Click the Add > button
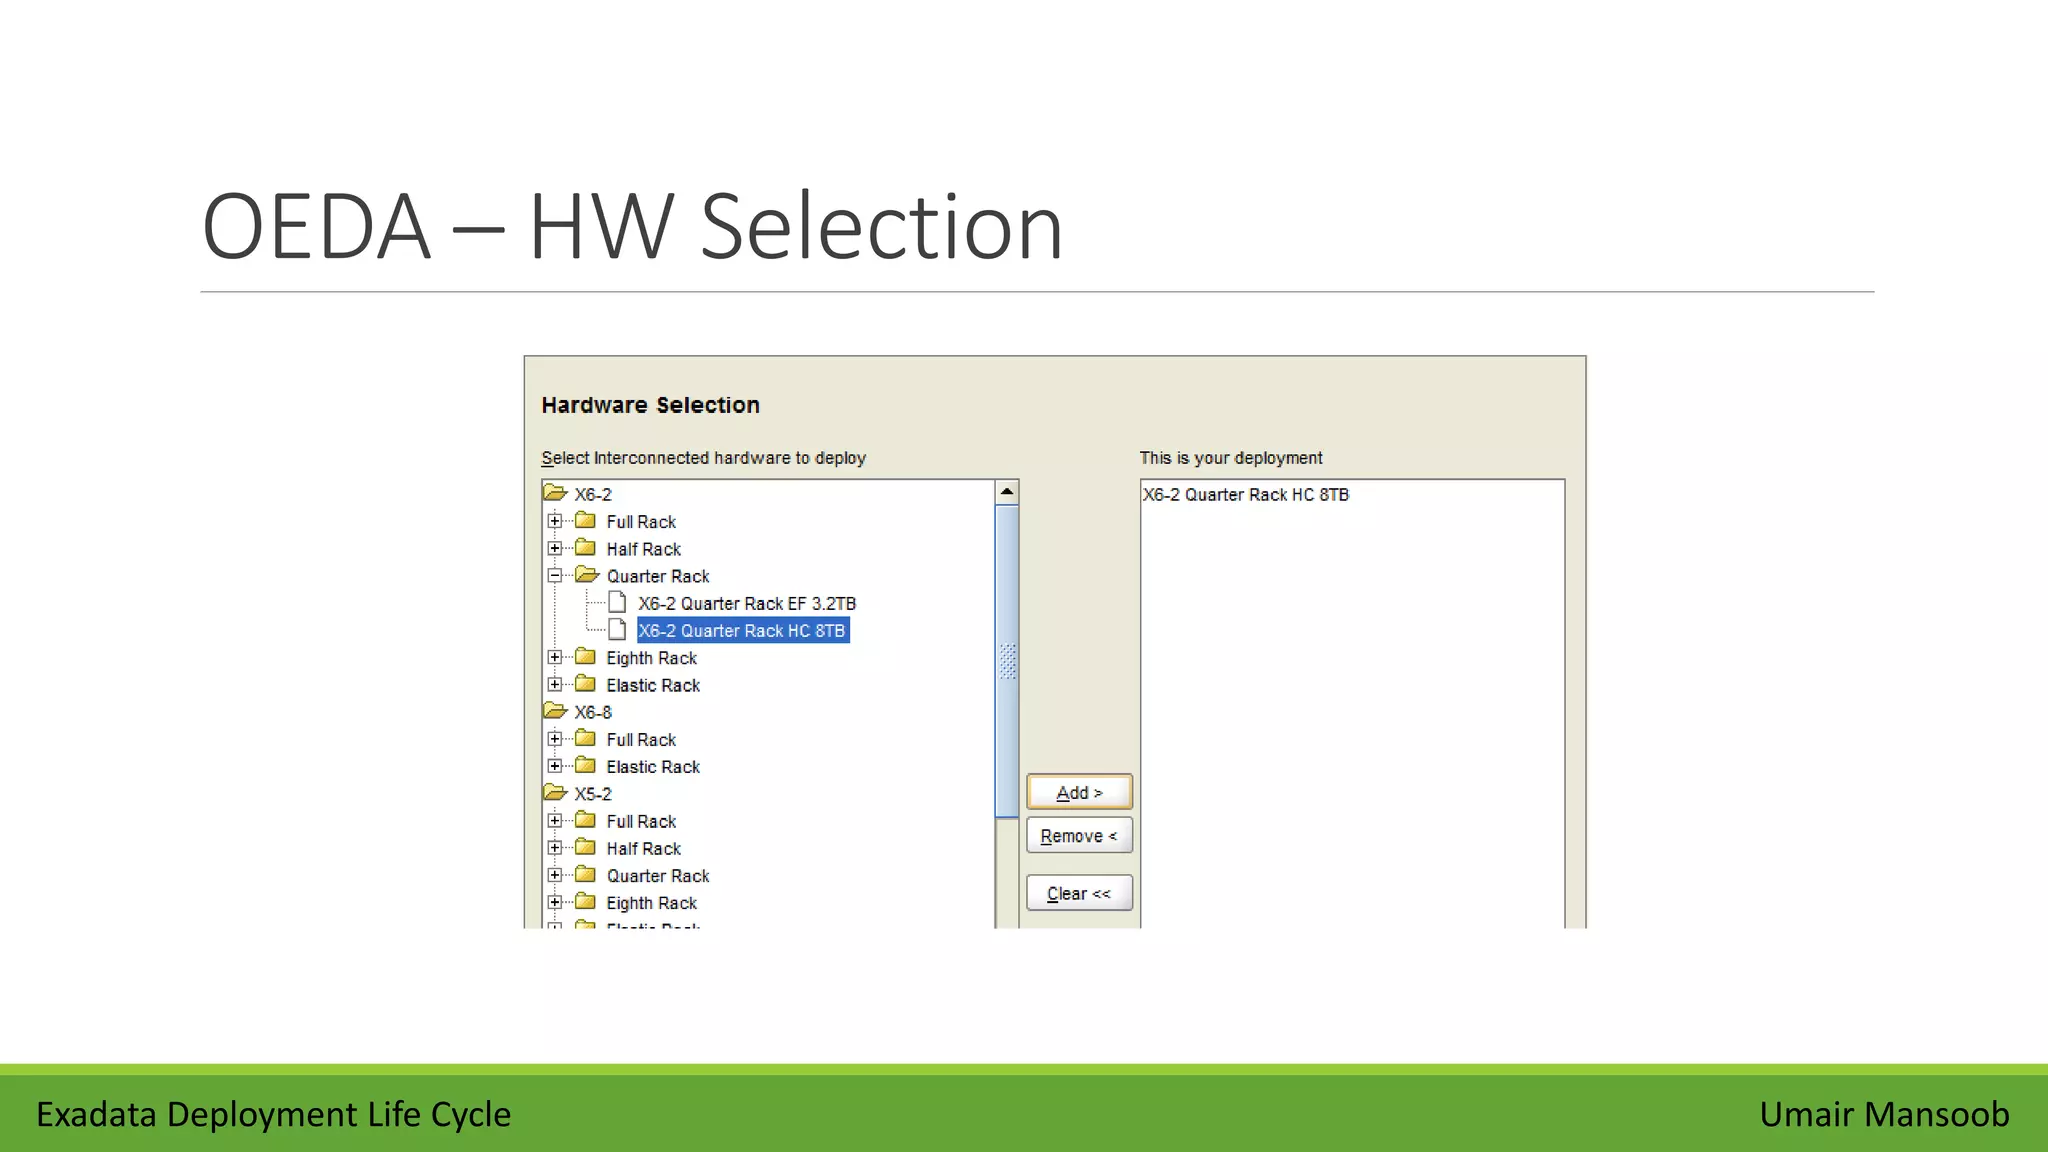This screenshot has height=1152, width=2048. coord(1079,792)
